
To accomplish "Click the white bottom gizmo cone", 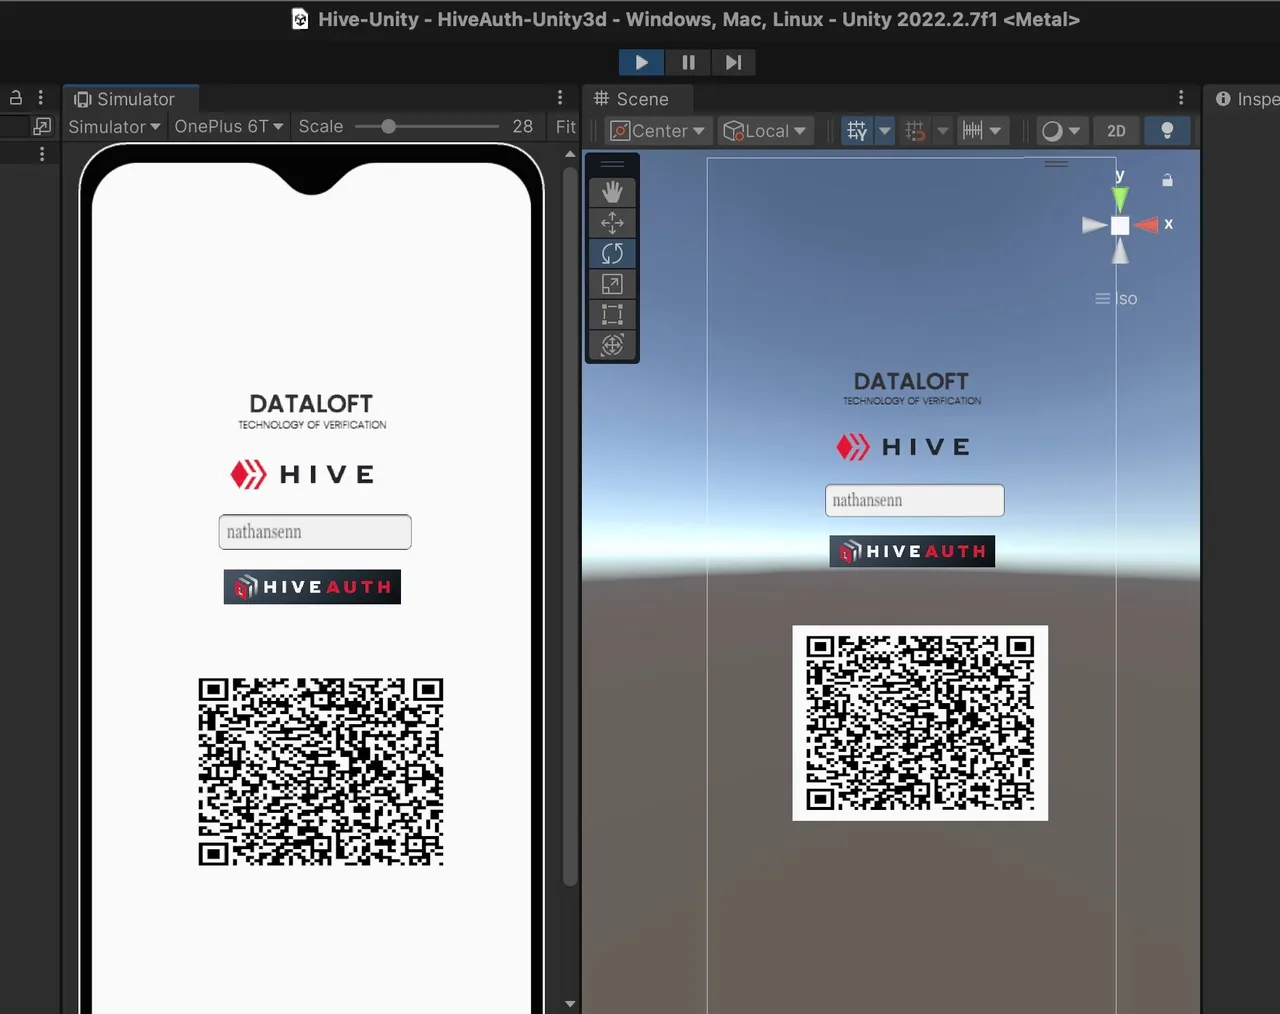I will pyautogui.click(x=1120, y=251).
